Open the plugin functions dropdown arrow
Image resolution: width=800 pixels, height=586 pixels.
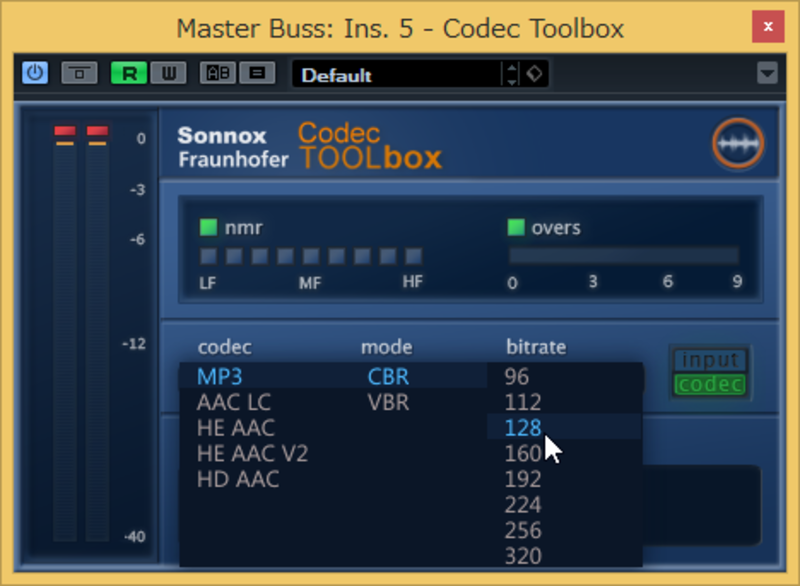pyautogui.click(x=767, y=73)
